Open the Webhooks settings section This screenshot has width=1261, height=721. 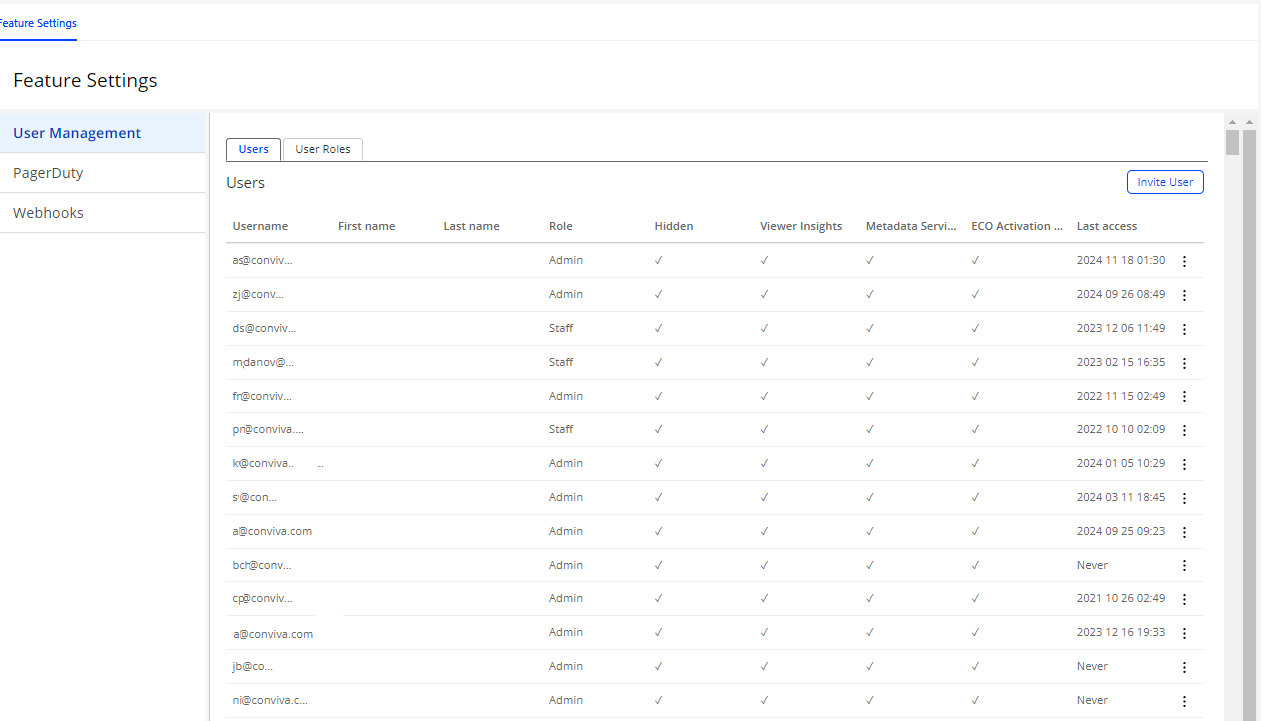click(x=48, y=213)
